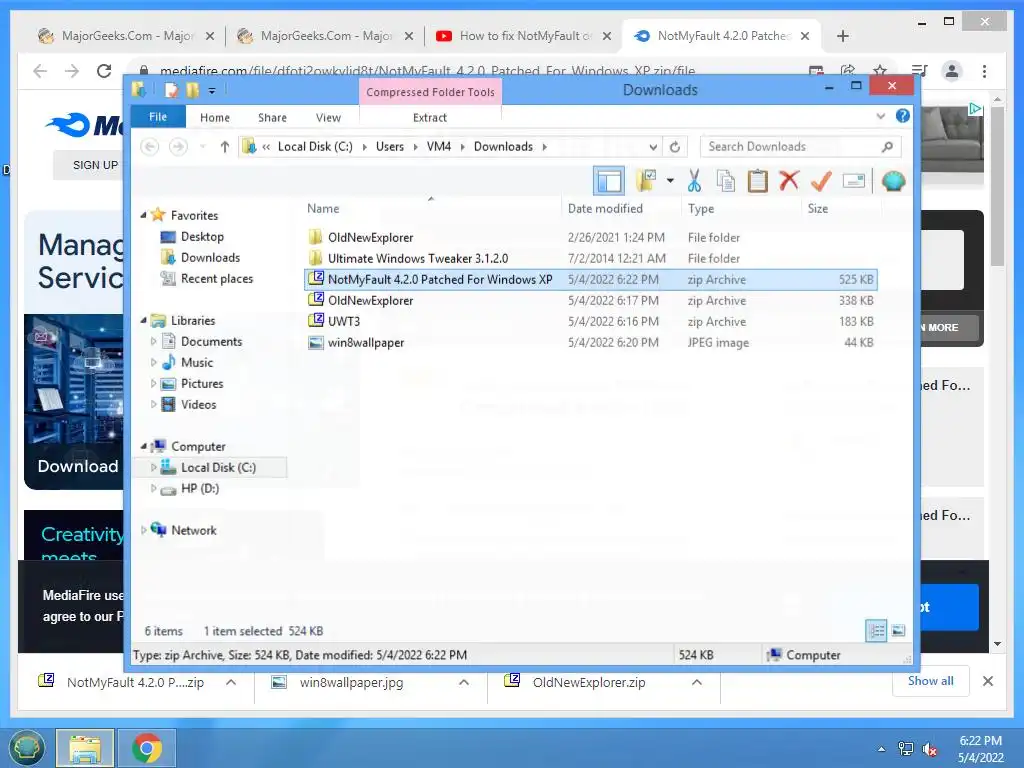The height and width of the screenshot is (768, 1024).
Task: Open the Chrome three-dot menu
Action: tap(984, 71)
